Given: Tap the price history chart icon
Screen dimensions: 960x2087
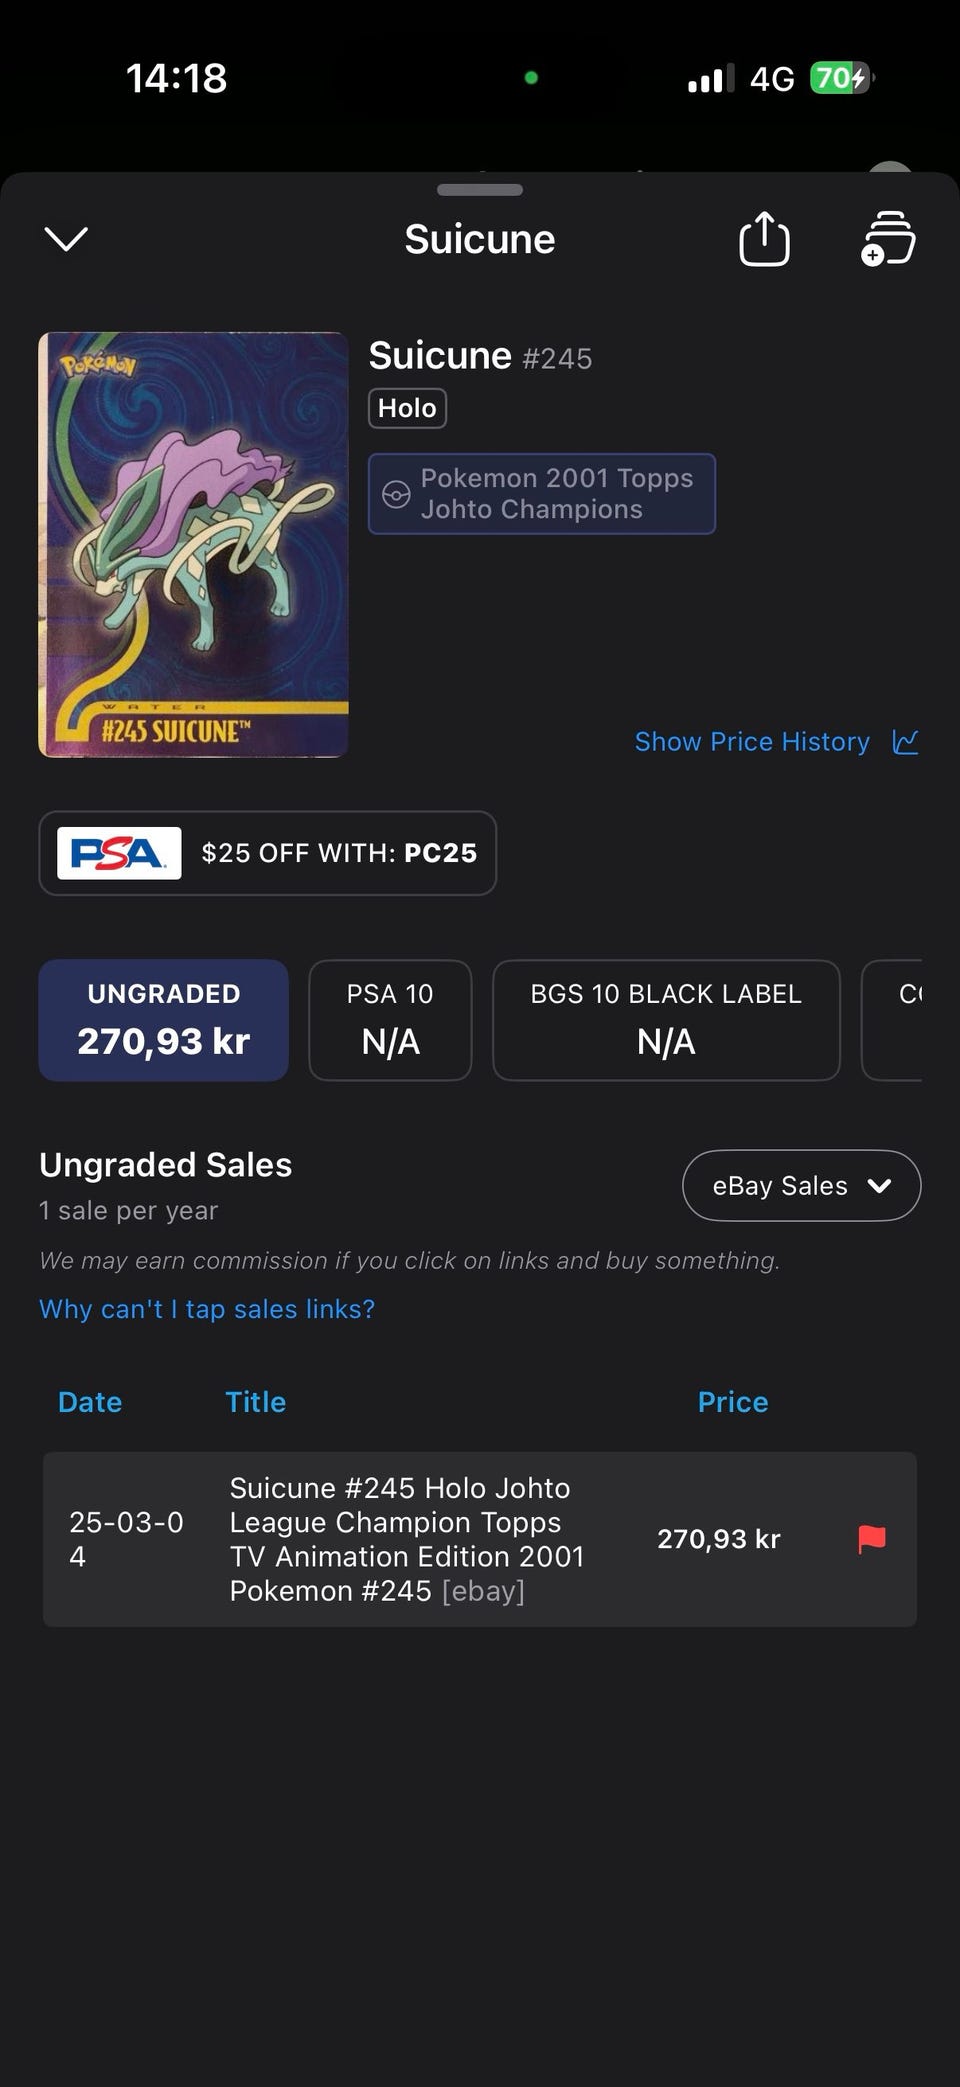Looking at the screenshot, I should tap(905, 742).
